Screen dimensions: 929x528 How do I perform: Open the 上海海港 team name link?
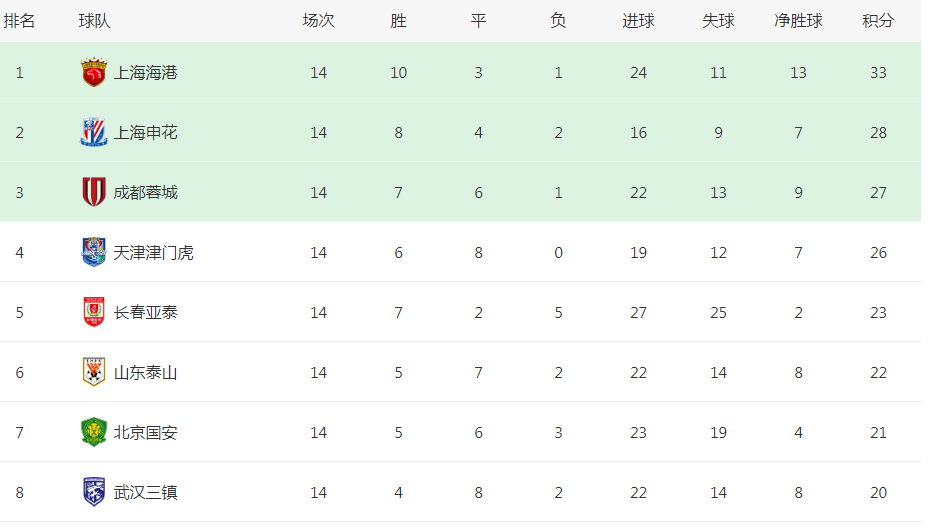point(145,72)
